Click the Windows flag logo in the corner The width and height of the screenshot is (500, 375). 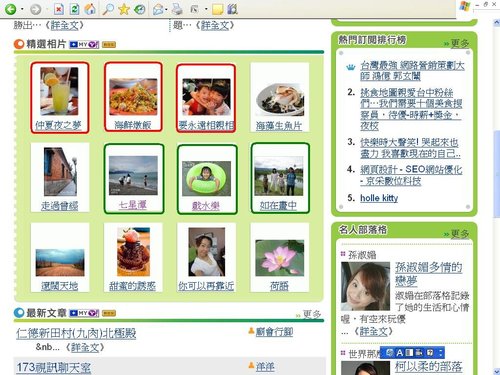[465, 6]
